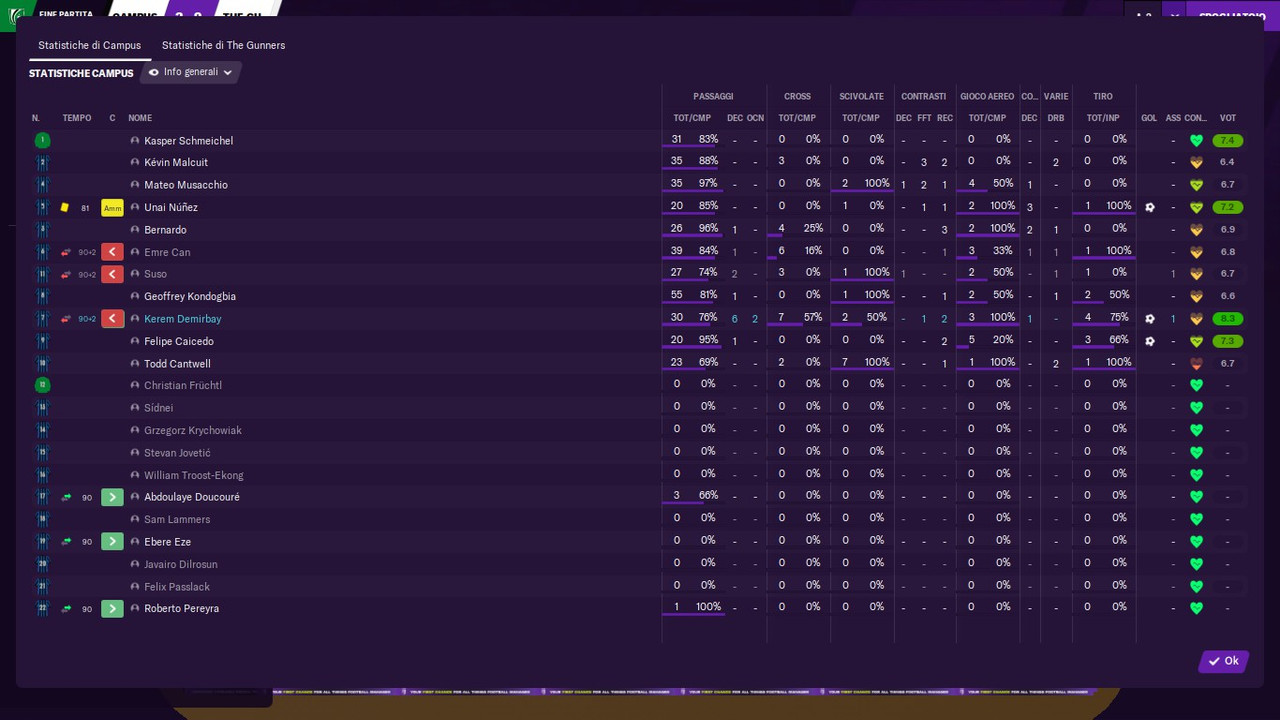Viewport: 1280px width, 720px height.
Task: Click Kerem Demirbay's 8.3 rating badge
Action: (1228, 319)
